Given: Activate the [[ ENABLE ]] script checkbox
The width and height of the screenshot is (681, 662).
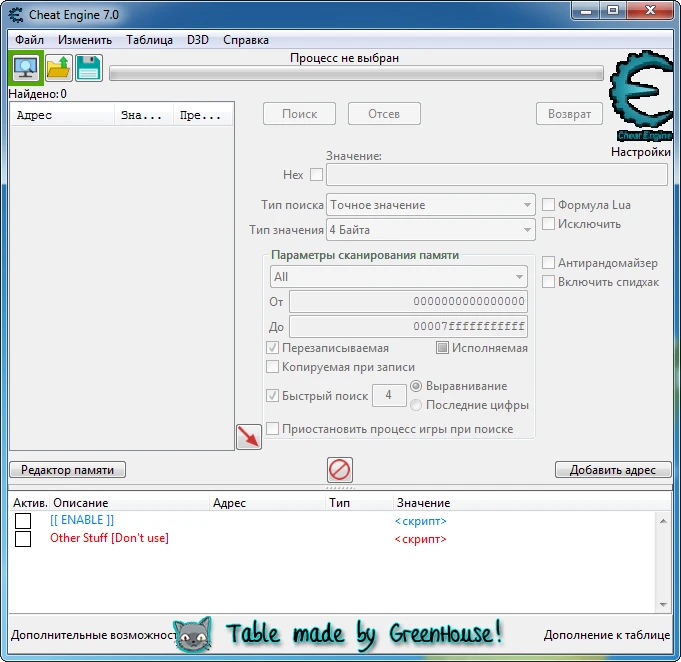Looking at the screenshot, I should [x=23, y=520].
